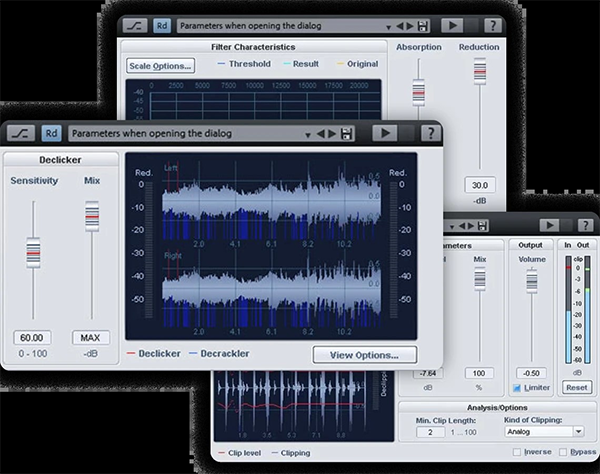600x474 pixels.
Task: Click the Rd button in the Declicker window
Action: (51, 133)
